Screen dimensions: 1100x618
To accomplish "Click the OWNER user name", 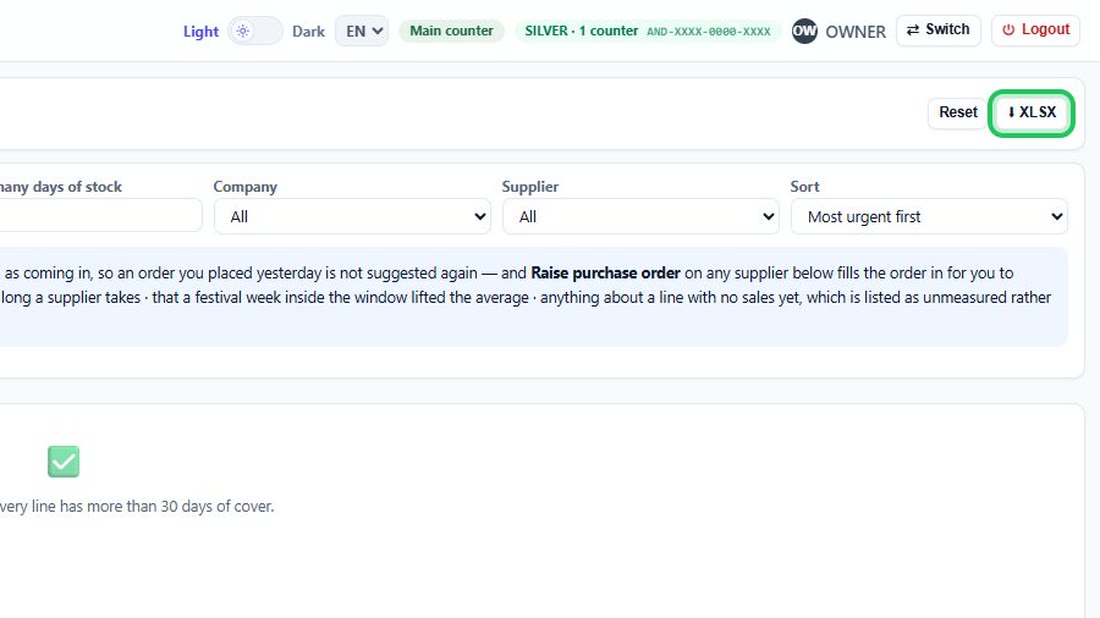I will click(x=855, y=32).
